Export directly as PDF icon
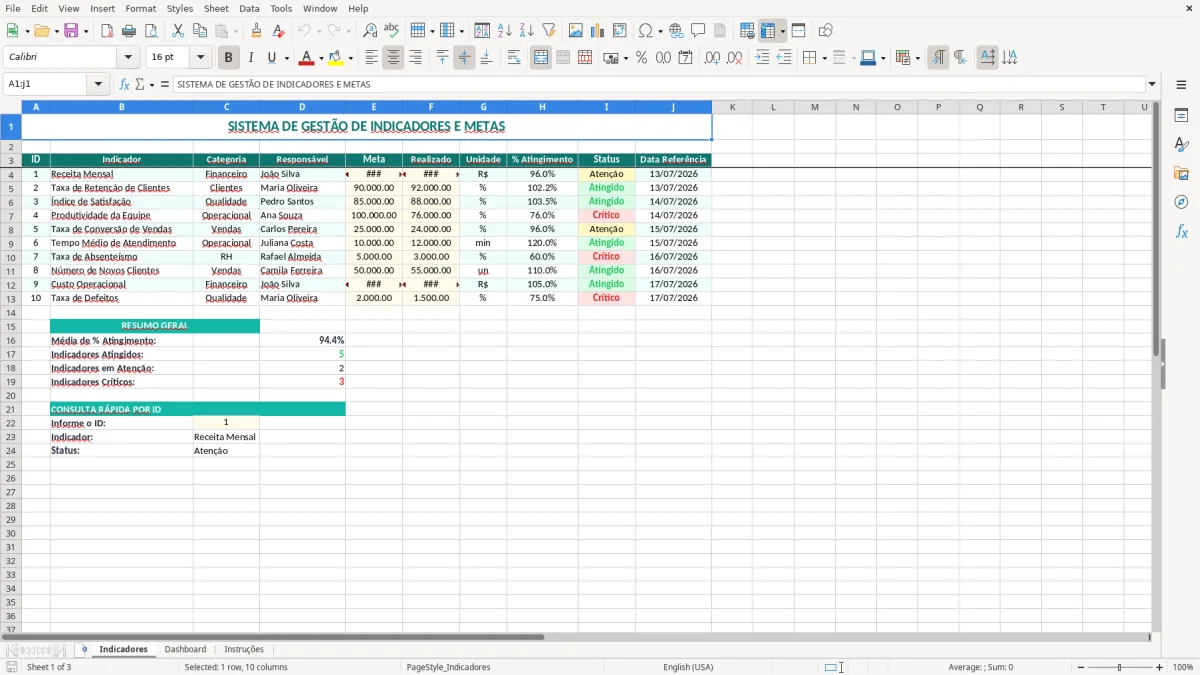 coord(106,31)
